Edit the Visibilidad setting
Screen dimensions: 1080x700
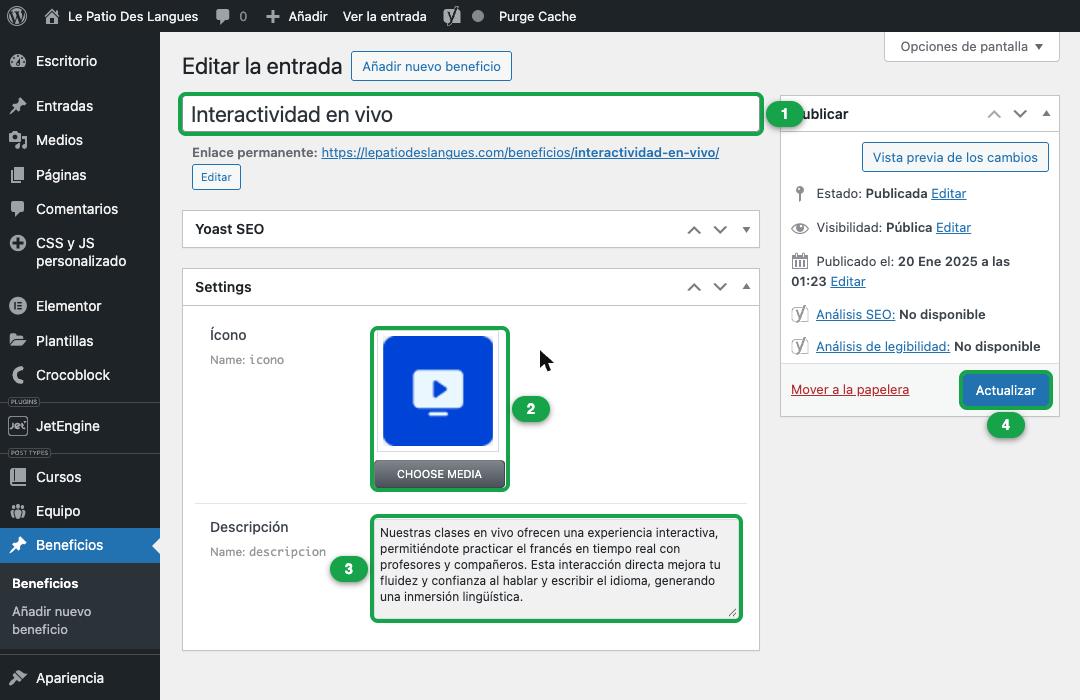click(953, 227)
